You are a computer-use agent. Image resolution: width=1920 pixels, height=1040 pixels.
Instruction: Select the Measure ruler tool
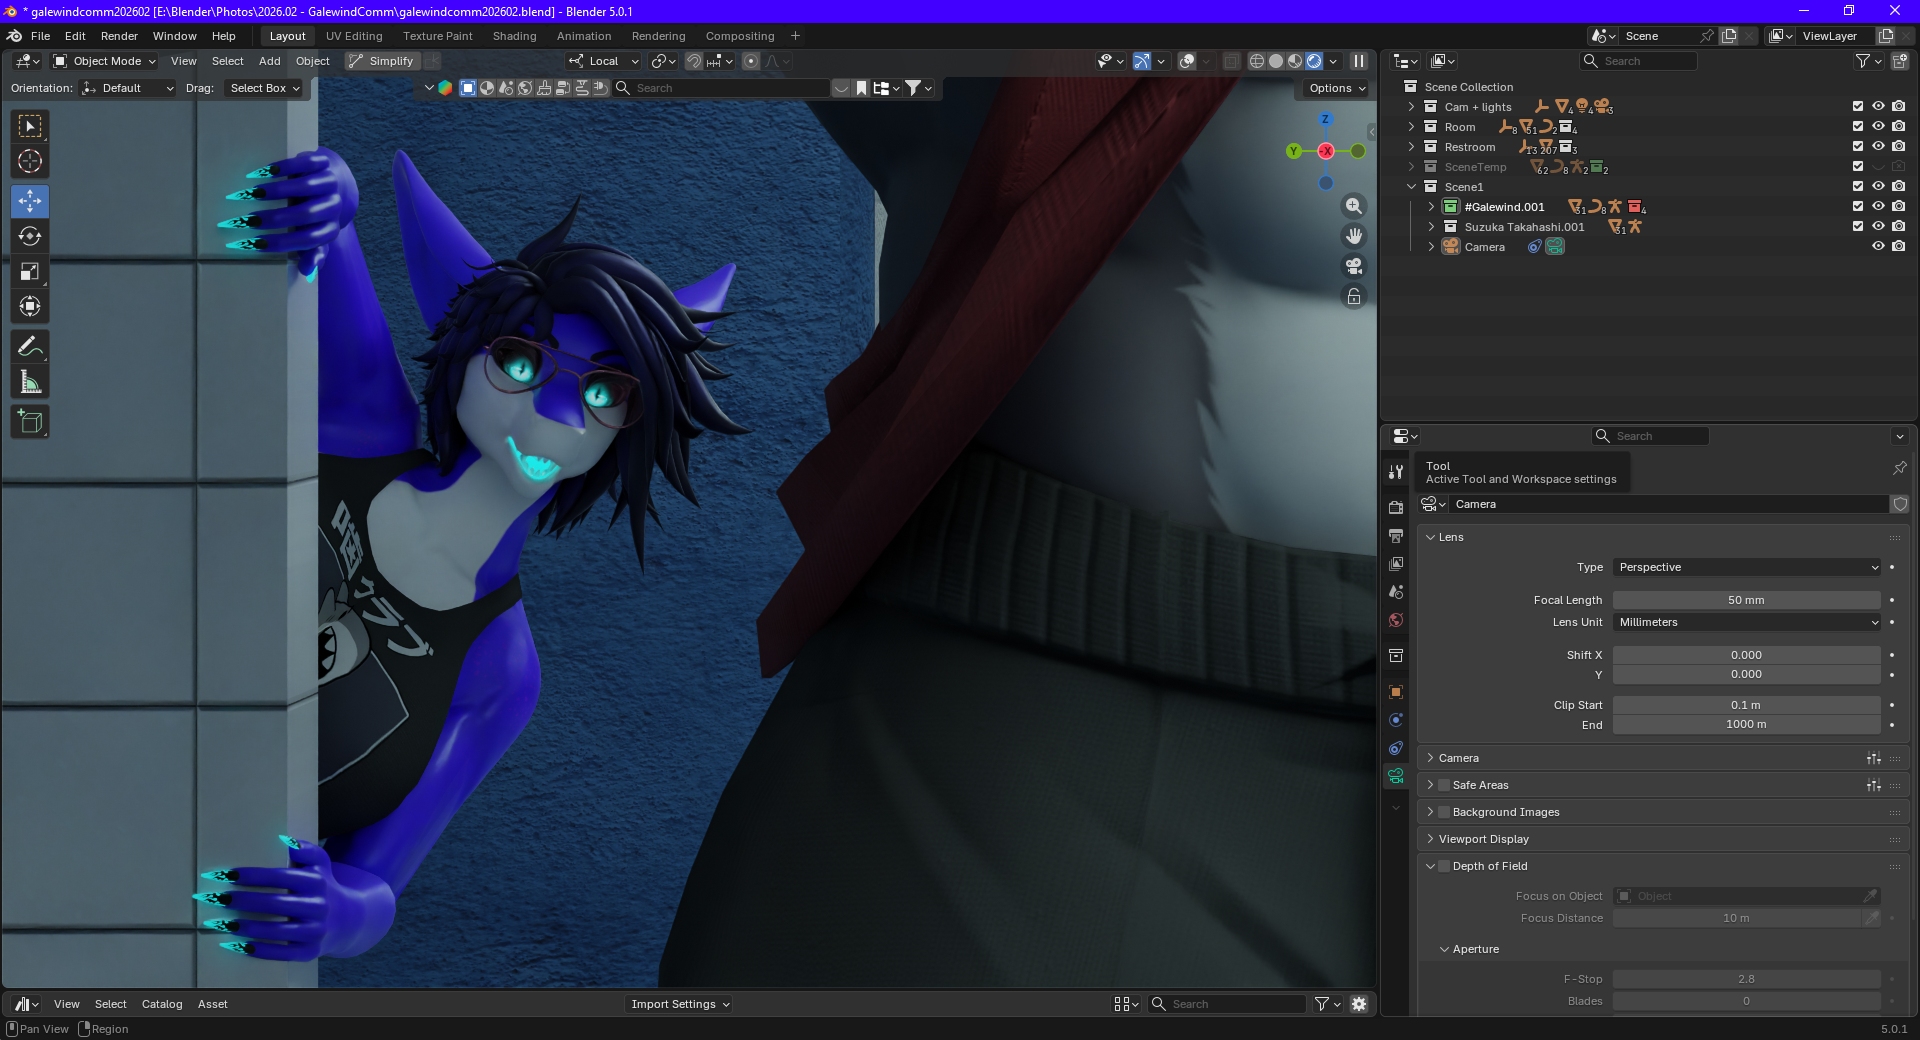coord(30,382)
